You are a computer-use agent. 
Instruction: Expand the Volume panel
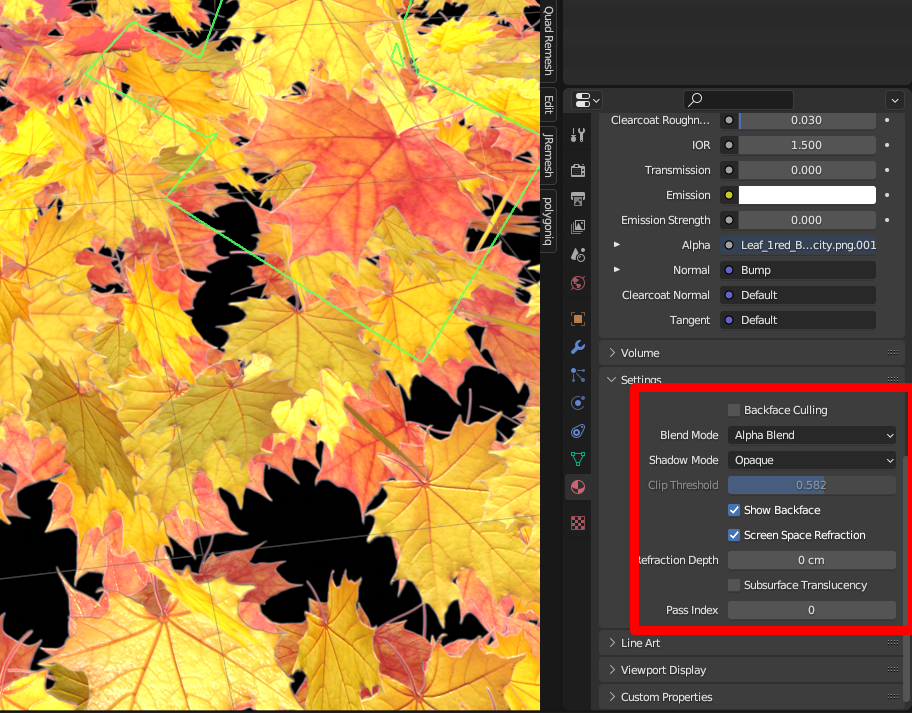640,353
